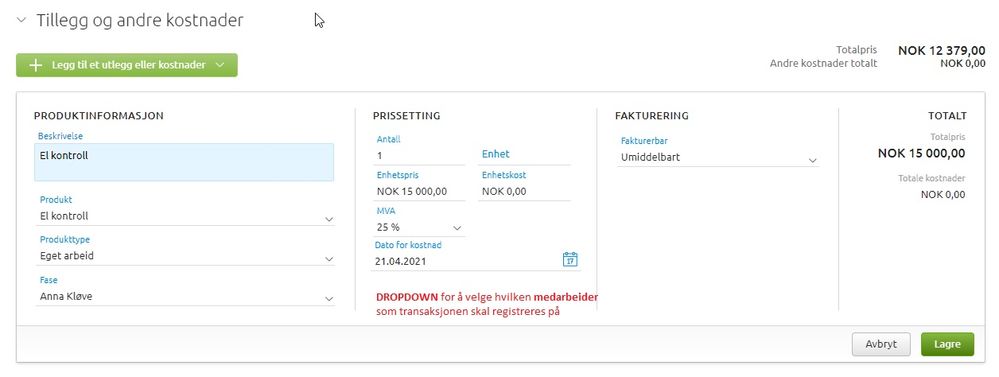Click the Totale kostnader label
The width and height of the screenshot is (999, 377).
[x=931, y=178]
